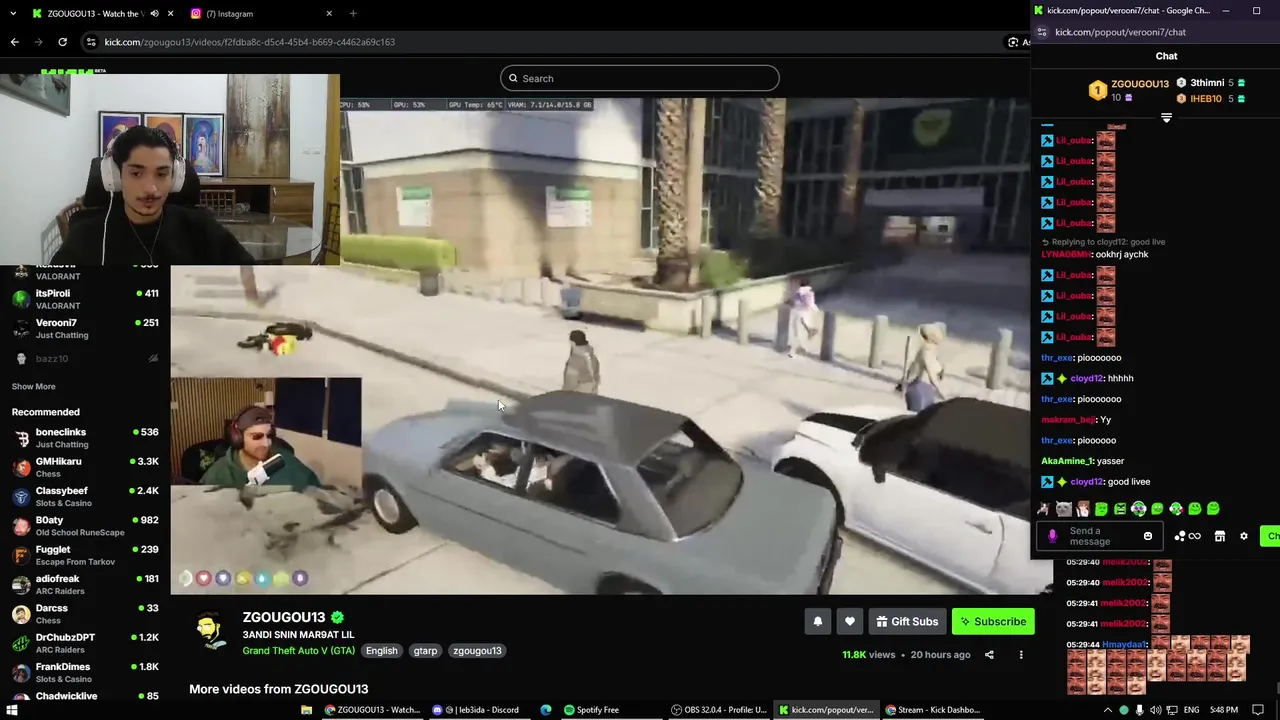Click into the Kick Search field
The height and width of the screenshot is (720, 1280).
[x=640, y=78]
